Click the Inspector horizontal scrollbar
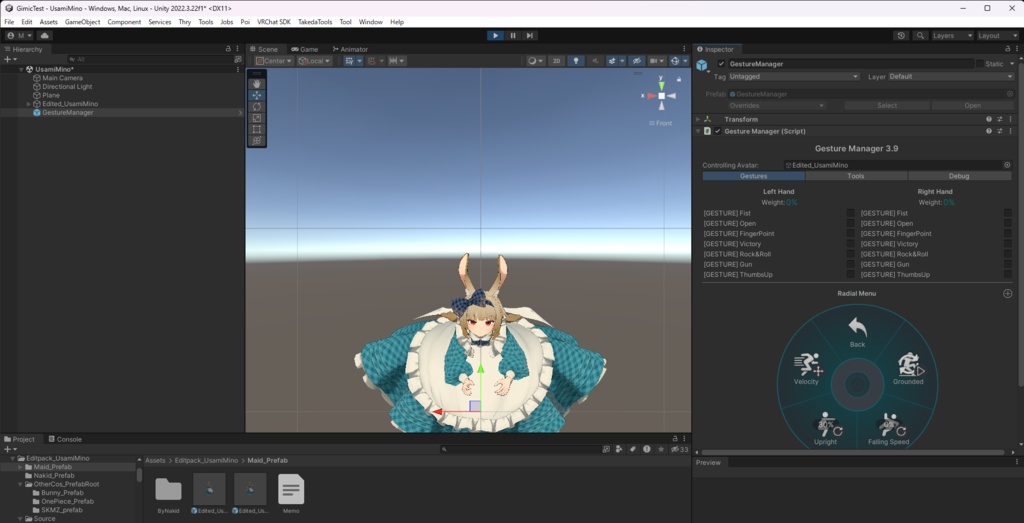 853,452
